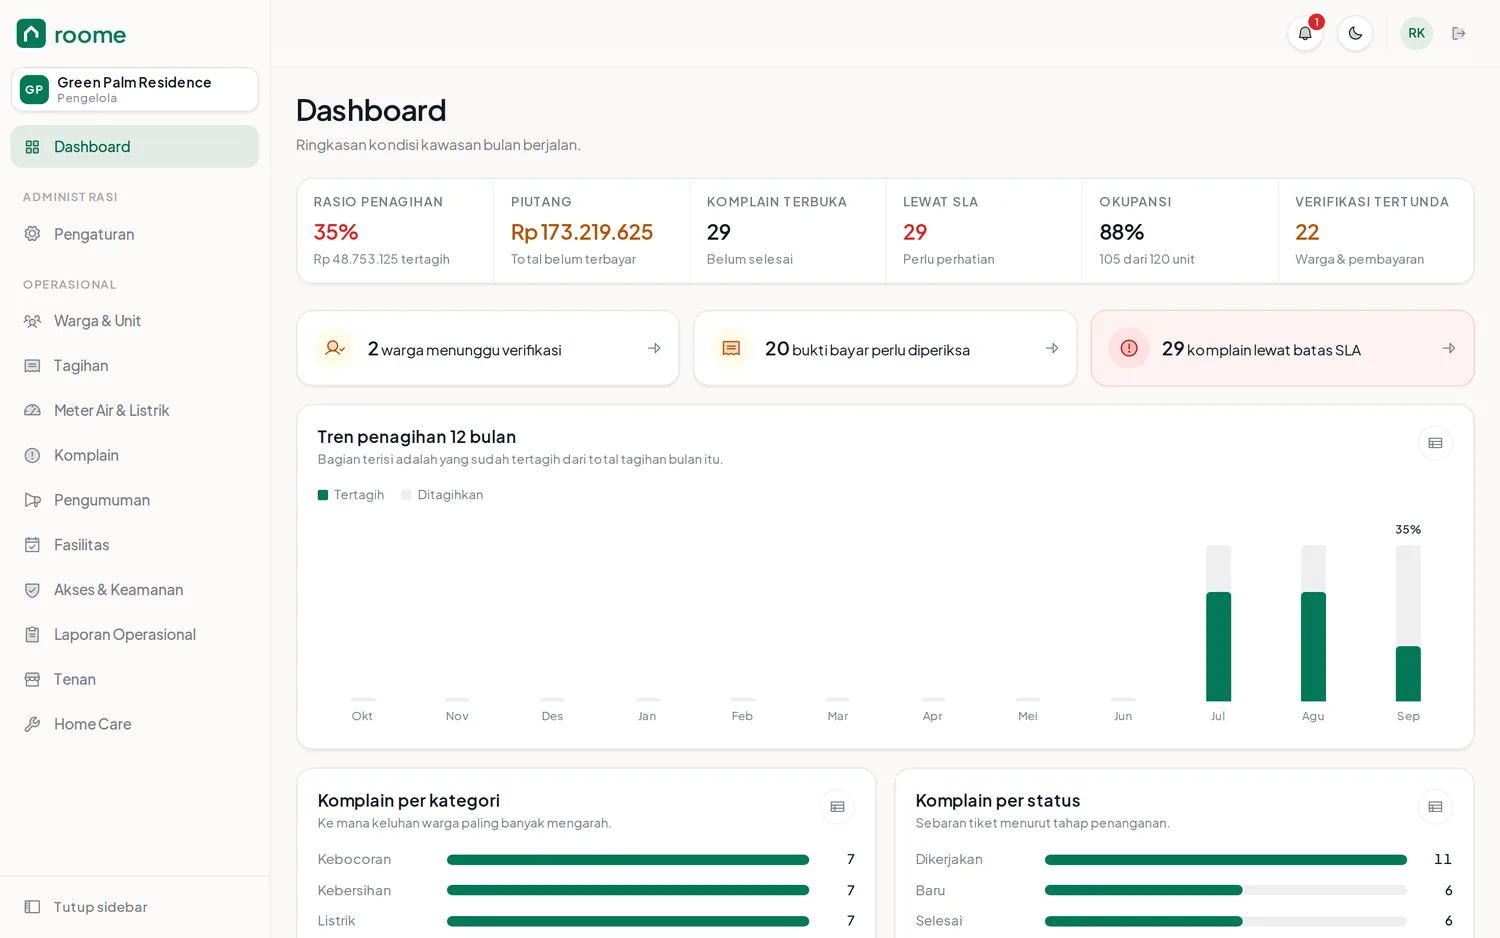Click Lewat SLA 29 card
The image size is (1500, 938).
(x=984, y=231)
